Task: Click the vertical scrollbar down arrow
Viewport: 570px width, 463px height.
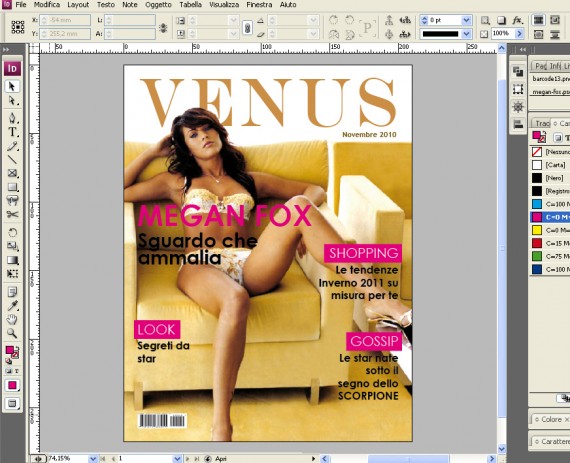Action: click(x=502, y=449)
